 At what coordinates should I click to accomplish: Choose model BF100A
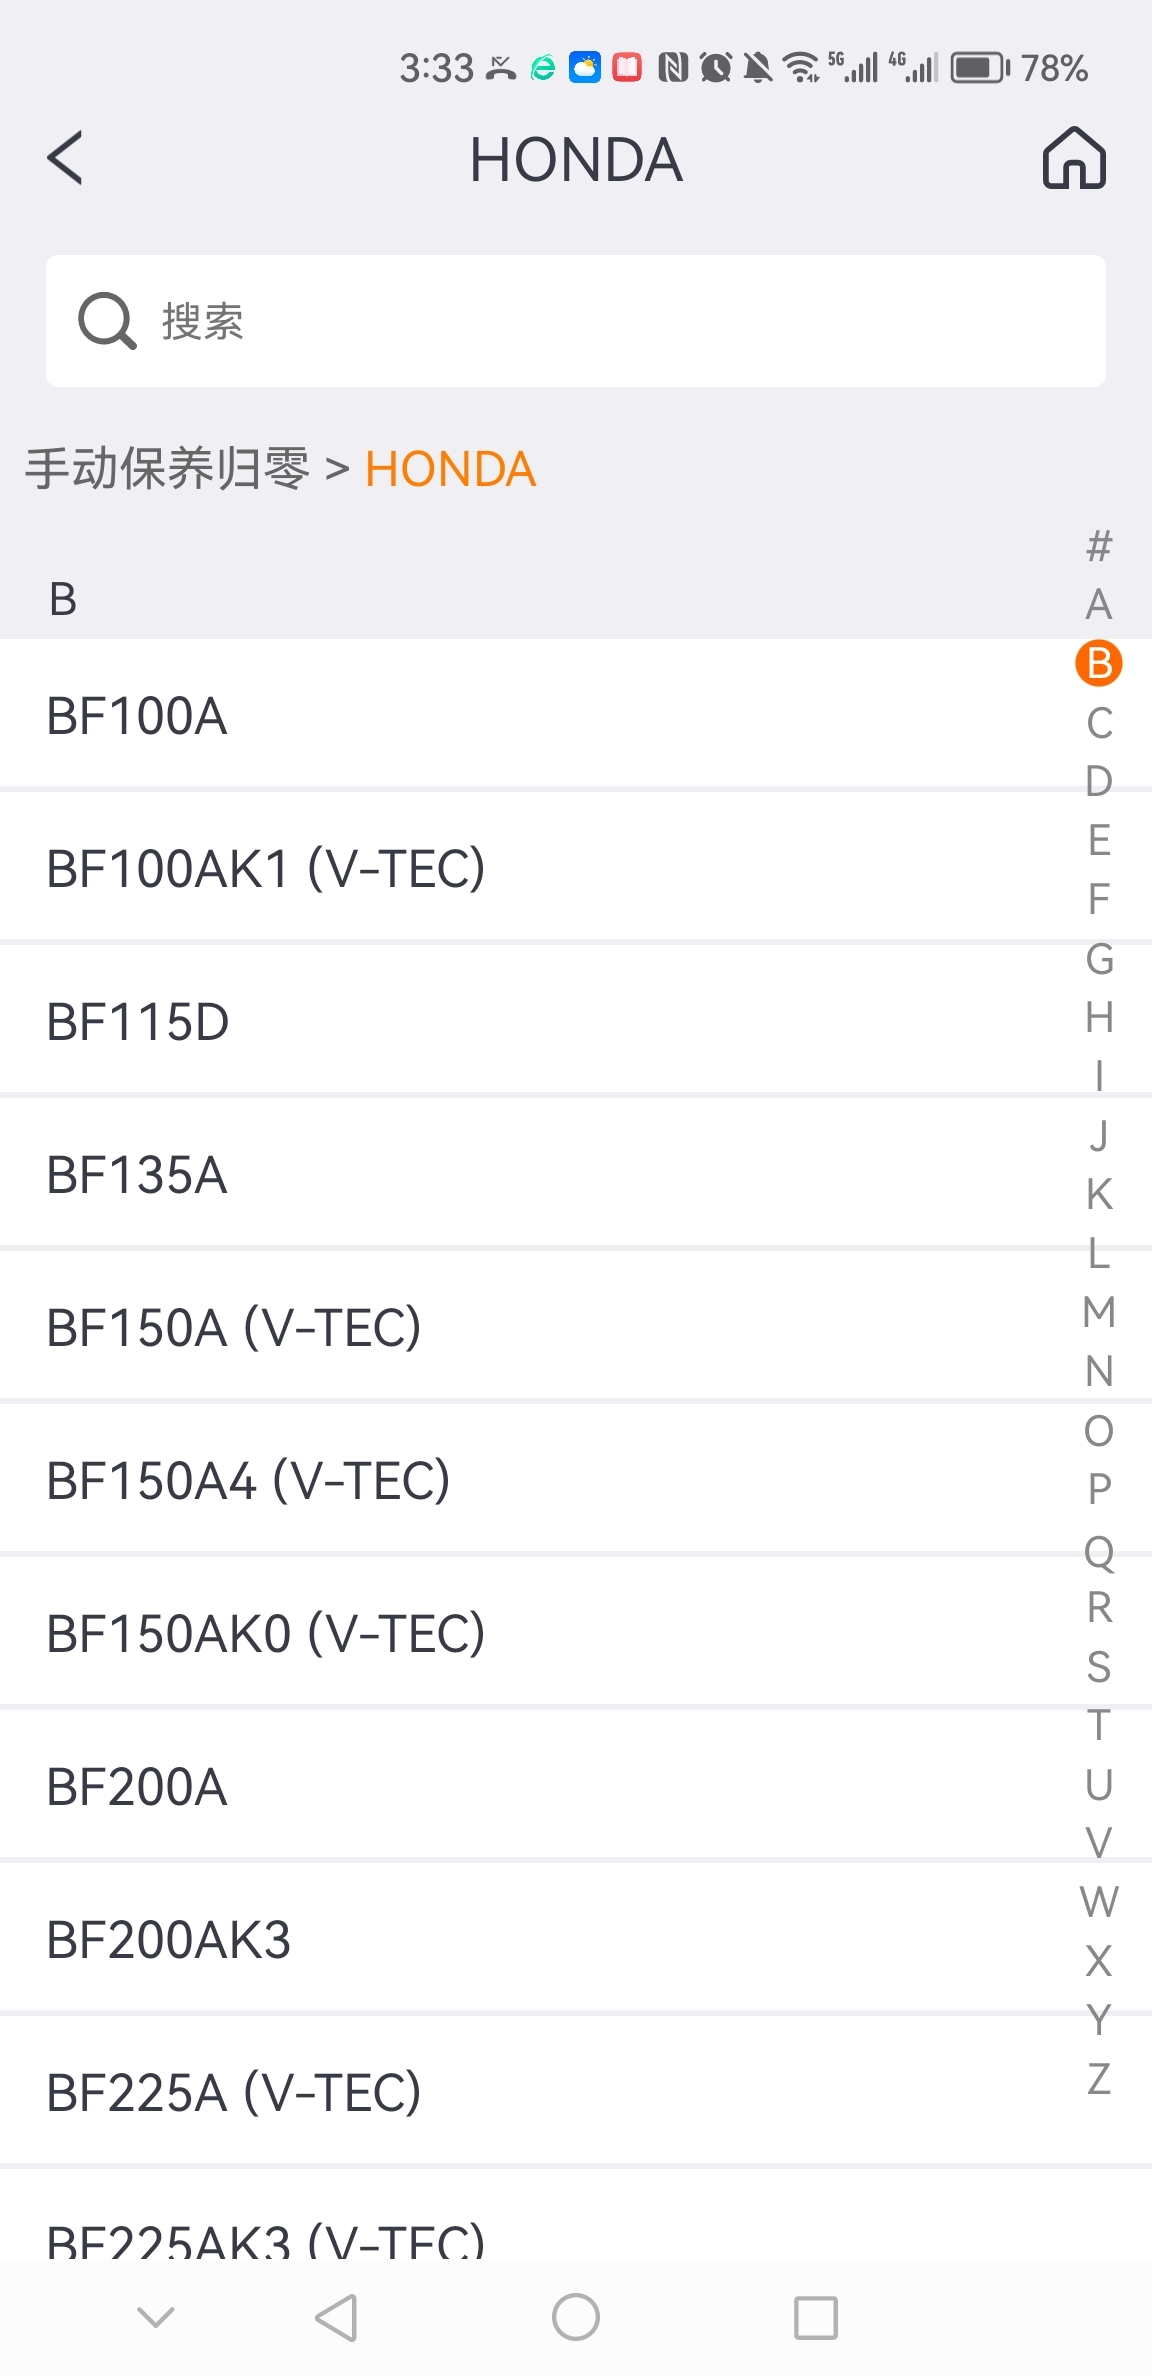(x=576, y=716)
